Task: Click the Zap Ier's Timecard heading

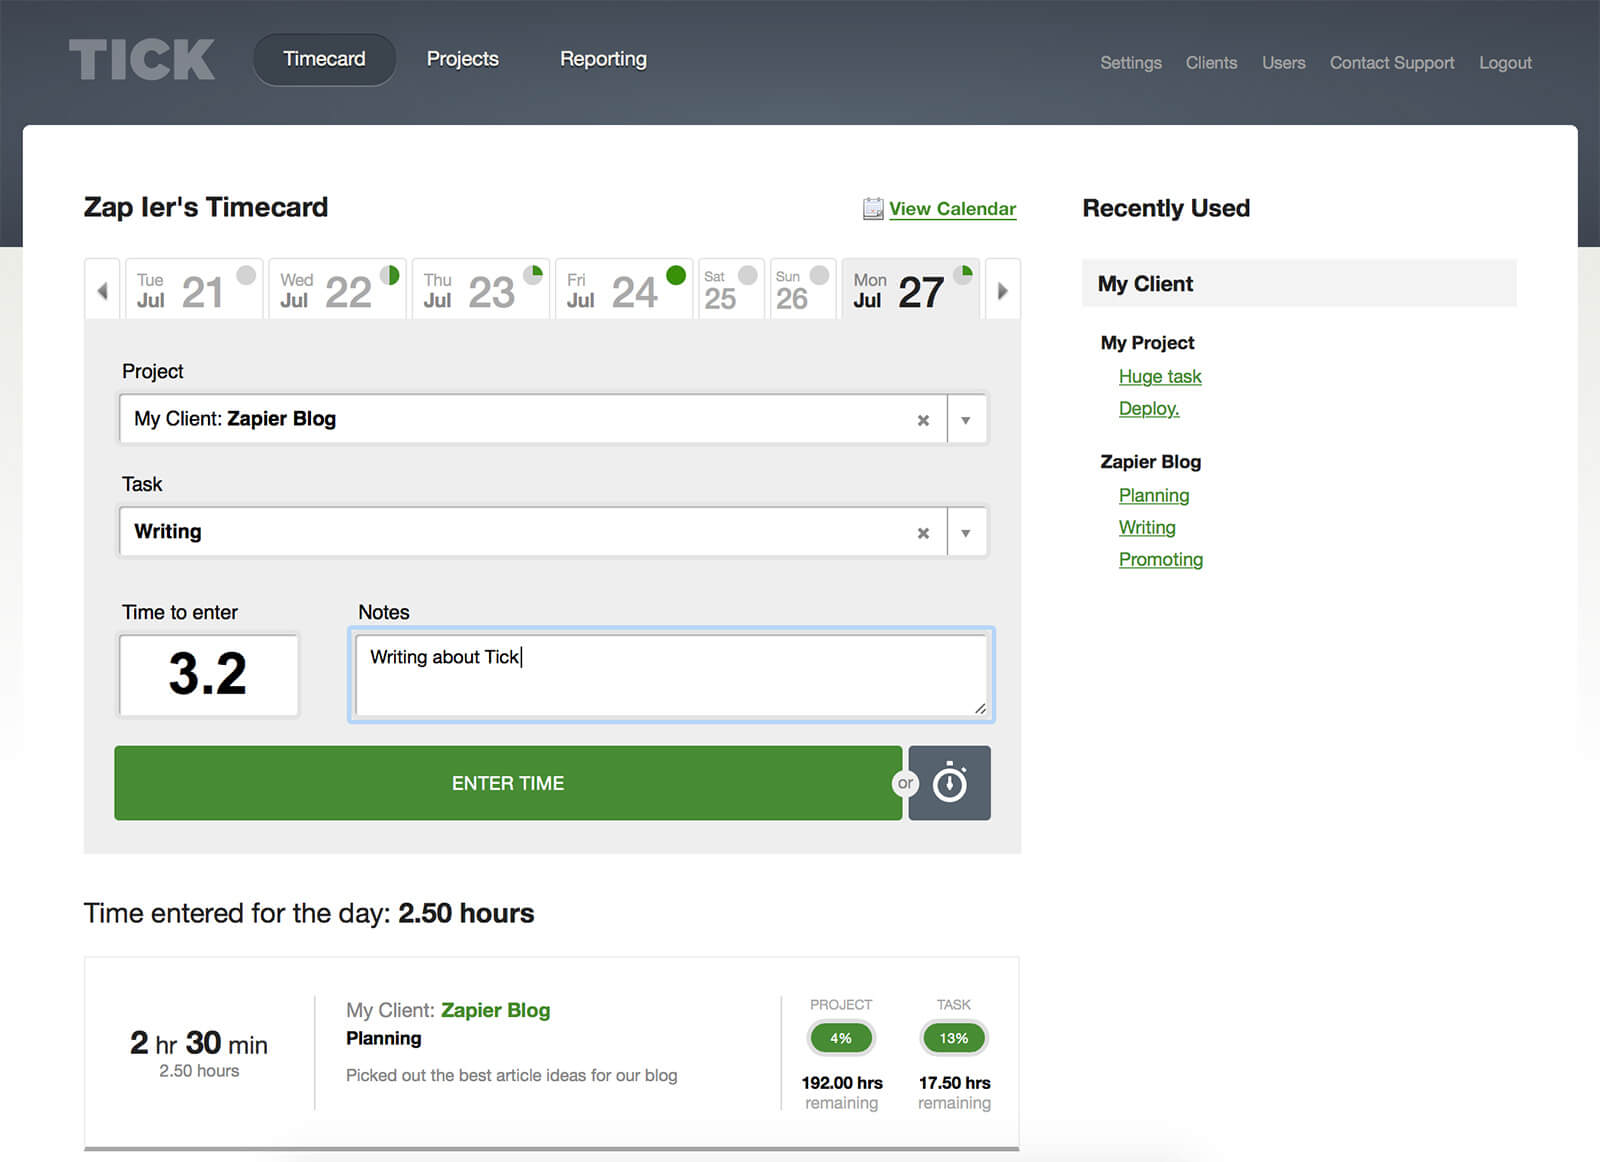Action: tap(206, 207)
